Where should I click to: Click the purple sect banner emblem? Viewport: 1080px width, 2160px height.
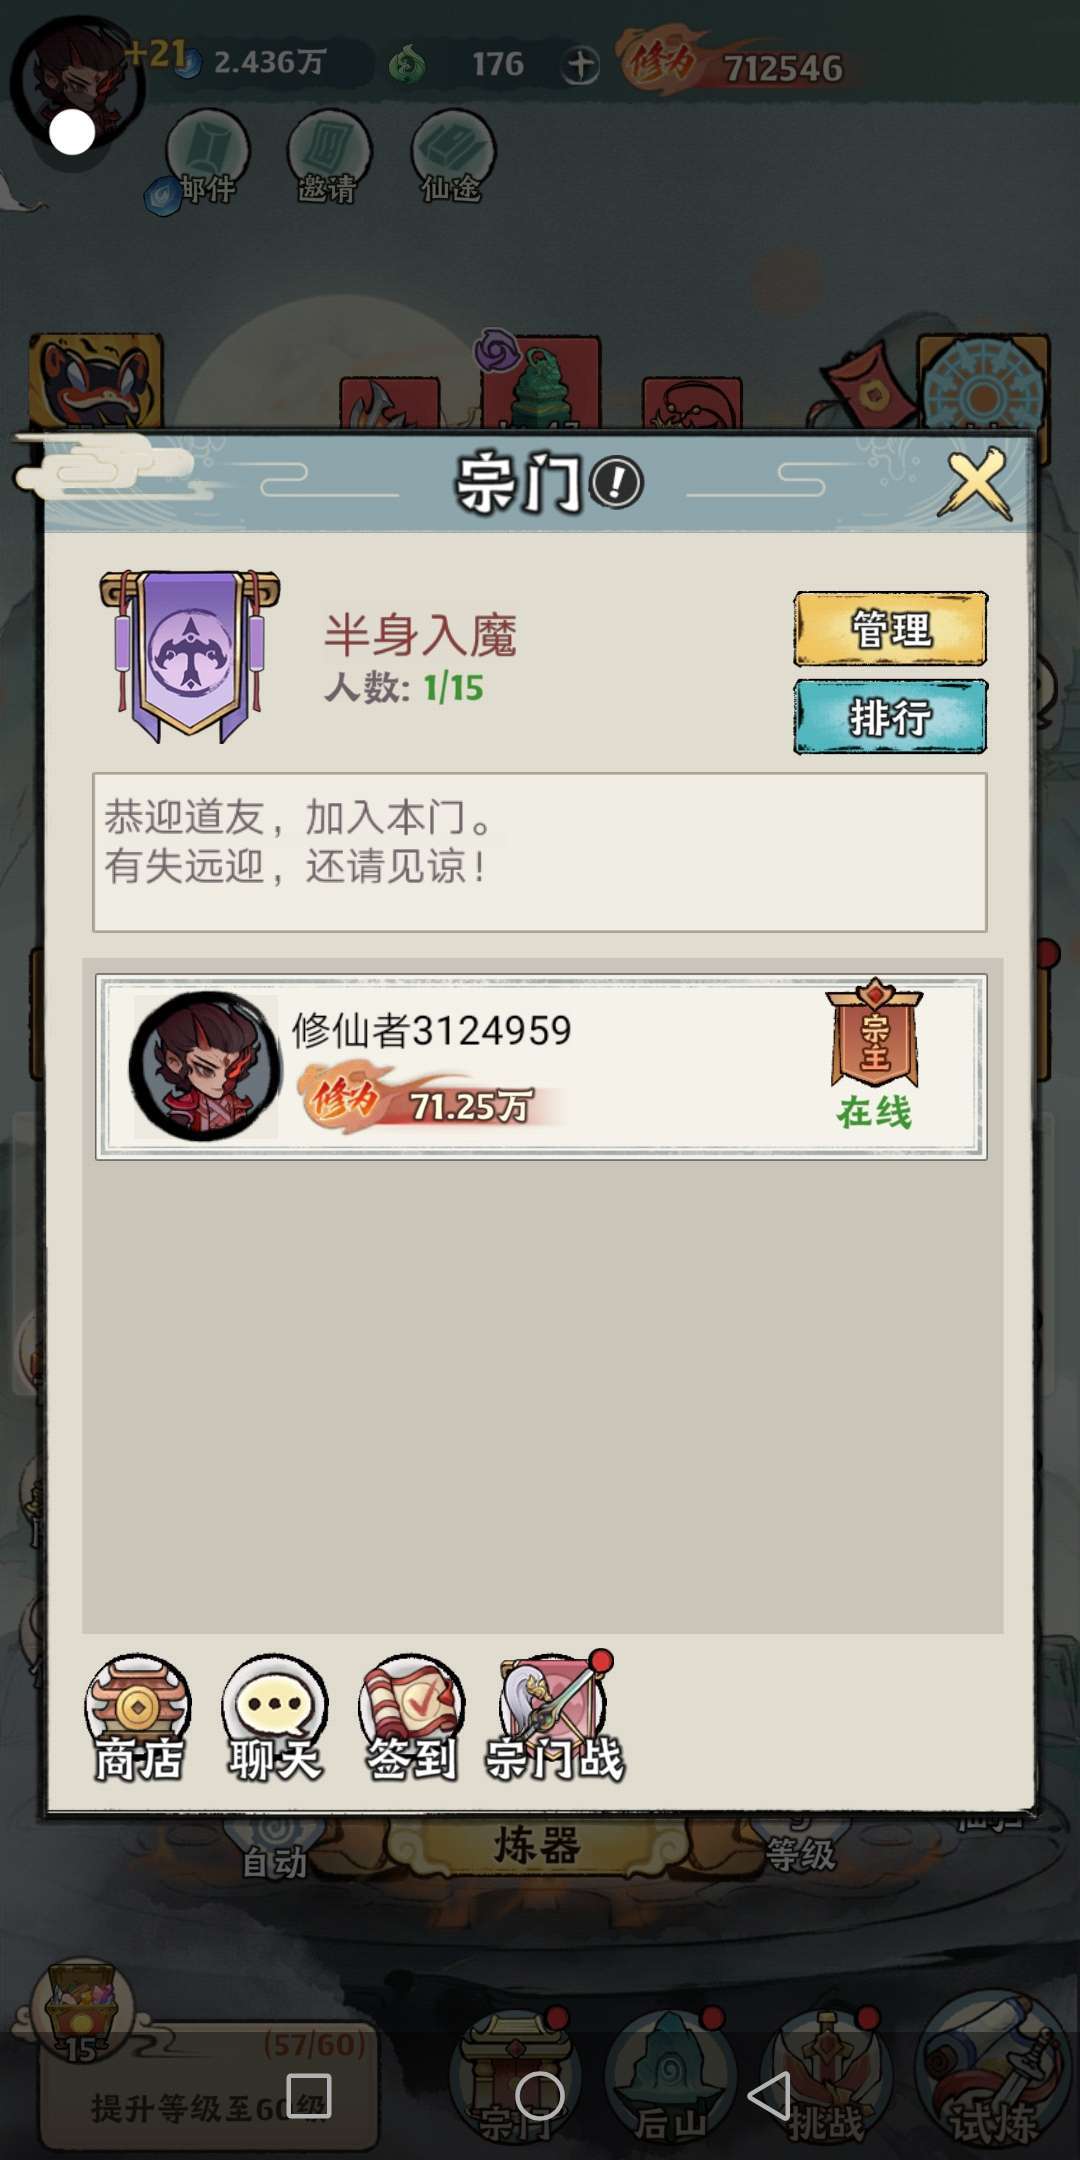(190, 656)
